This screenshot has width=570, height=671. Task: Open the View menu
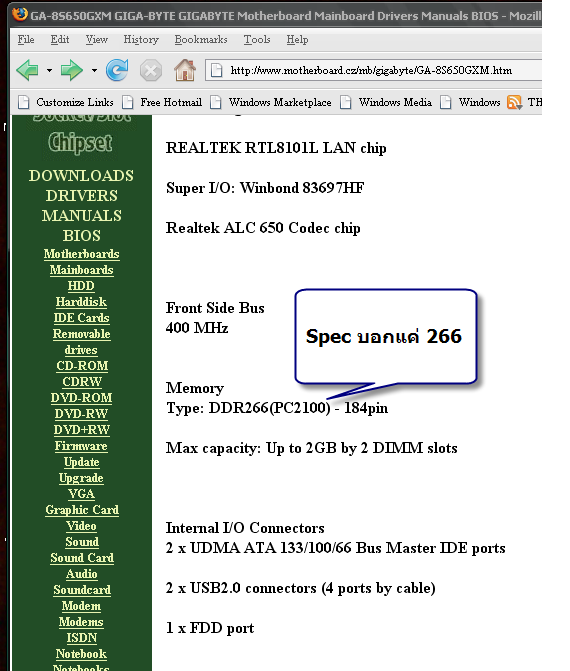coord(96,39)
